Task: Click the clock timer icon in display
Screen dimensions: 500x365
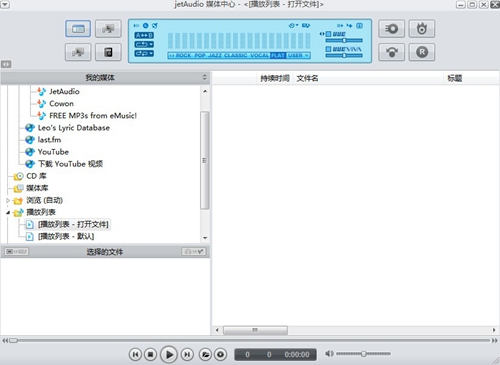Action: coord(145,26)
